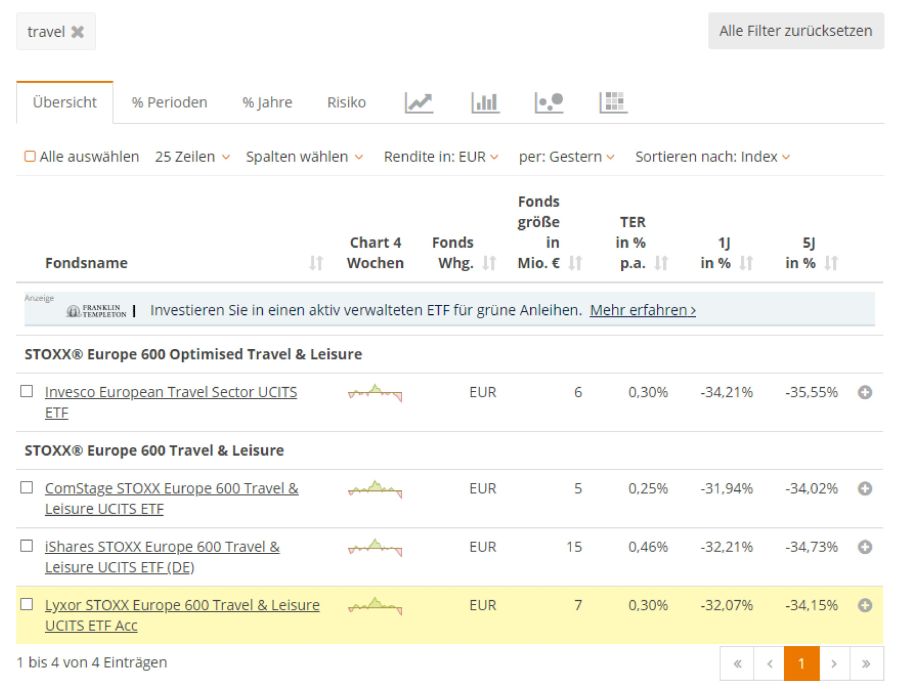Sort table by Fondsname column
This screenshot has height=692, width=900.
tap(316, 263)
